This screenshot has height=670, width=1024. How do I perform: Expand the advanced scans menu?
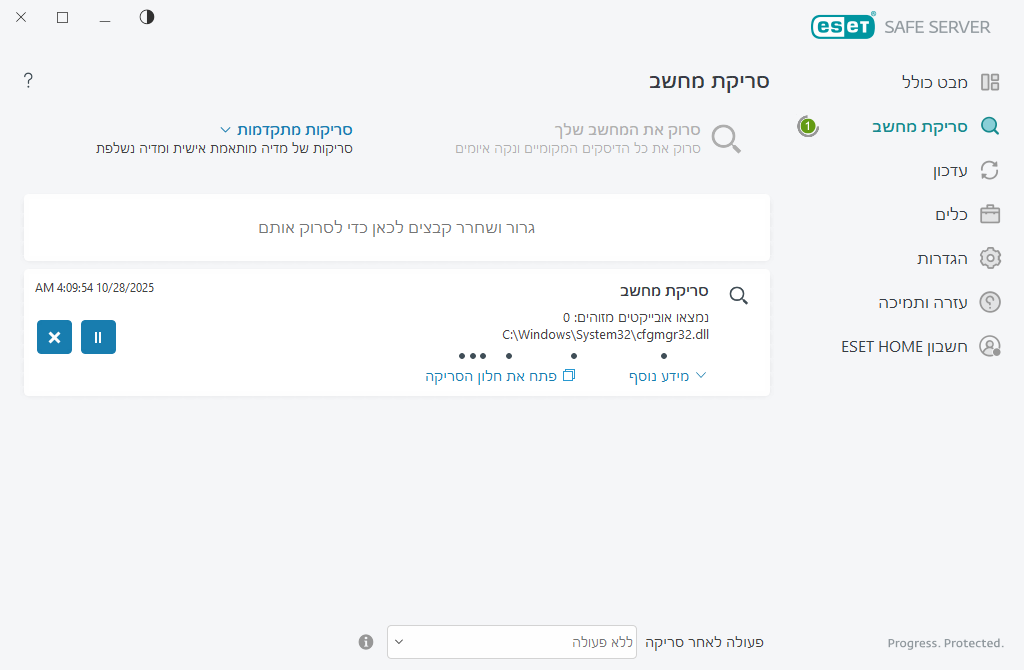click(x=287, y=130)
